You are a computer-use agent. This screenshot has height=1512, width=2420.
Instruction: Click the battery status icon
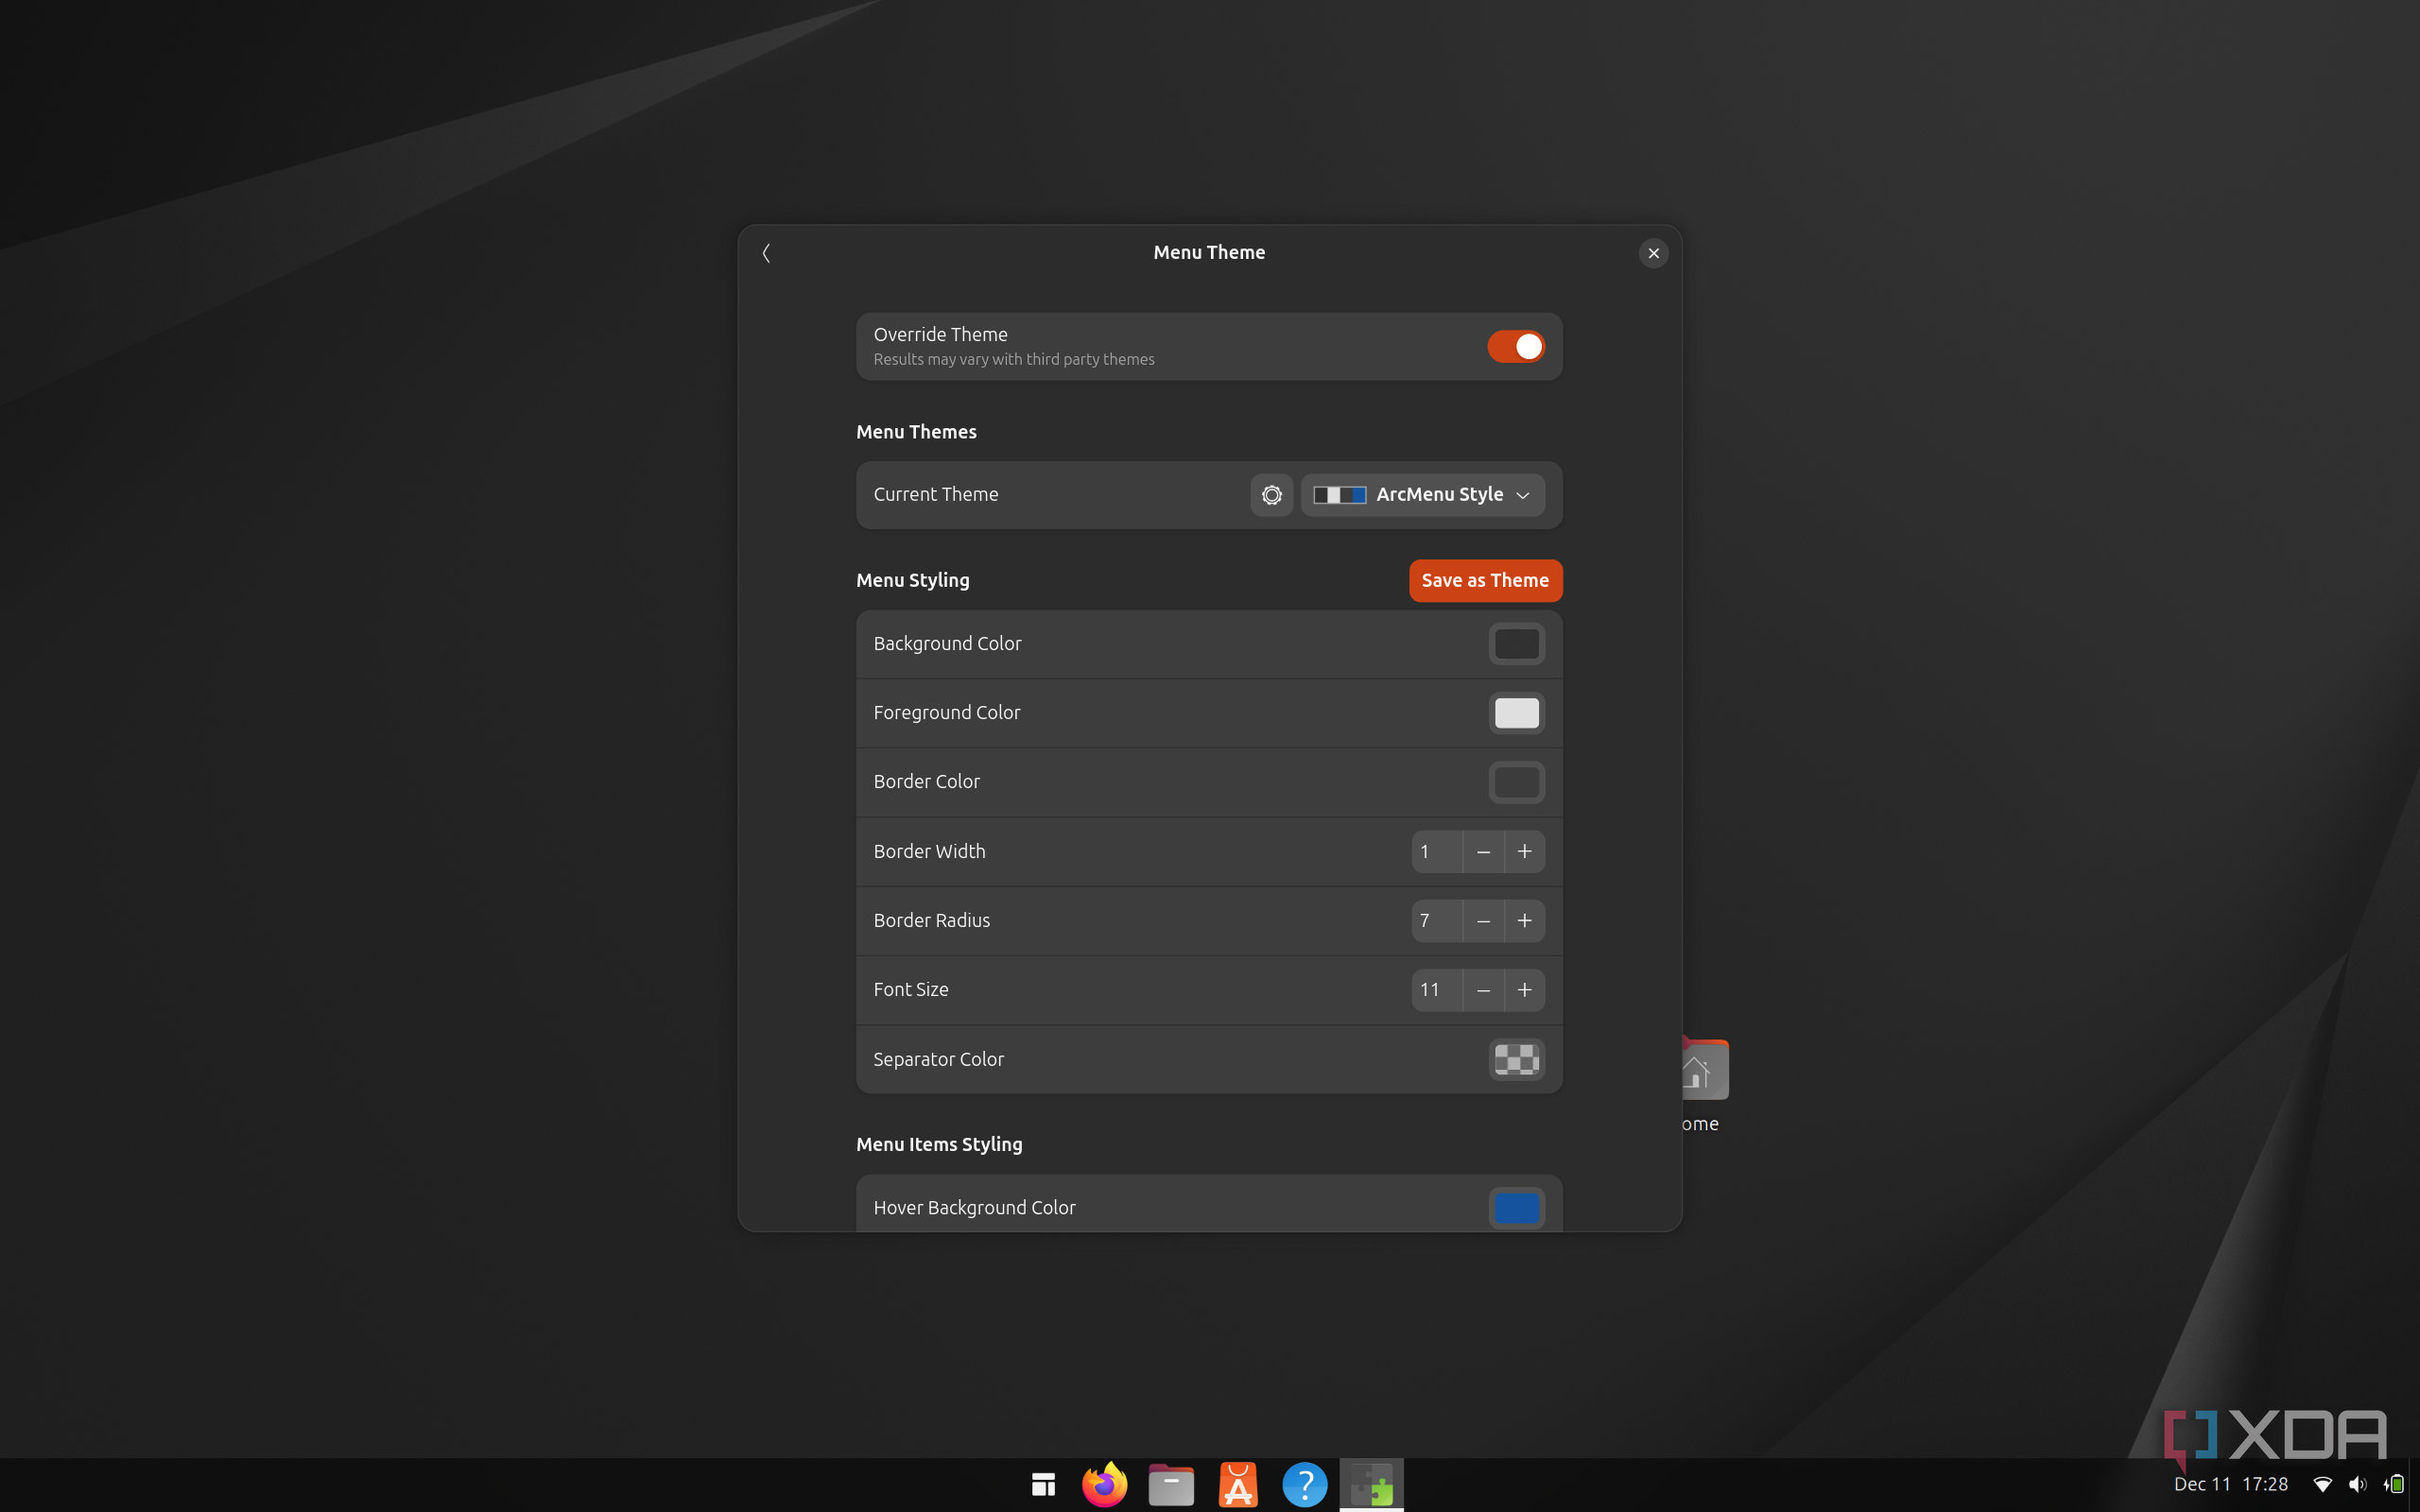click(x=2393, y=1485)
